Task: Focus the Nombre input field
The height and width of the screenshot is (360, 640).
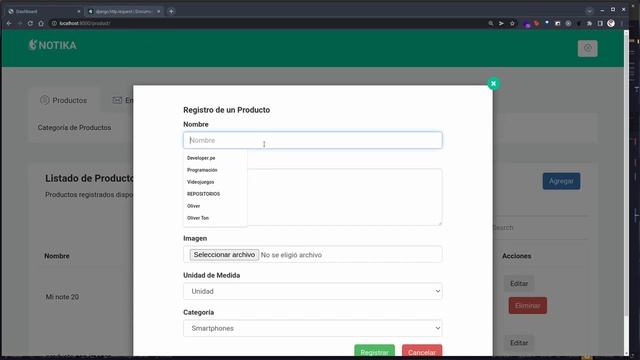Action: point(312,140)
